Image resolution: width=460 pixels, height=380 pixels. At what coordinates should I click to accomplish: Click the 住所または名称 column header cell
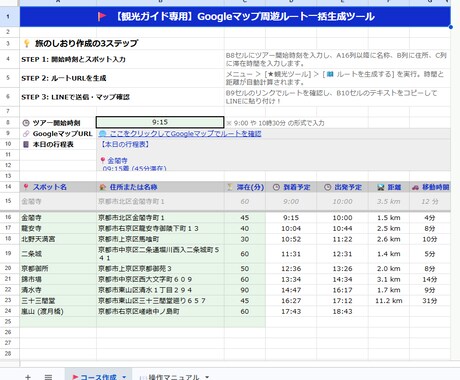pyautogui.click(x=160, y=187)
